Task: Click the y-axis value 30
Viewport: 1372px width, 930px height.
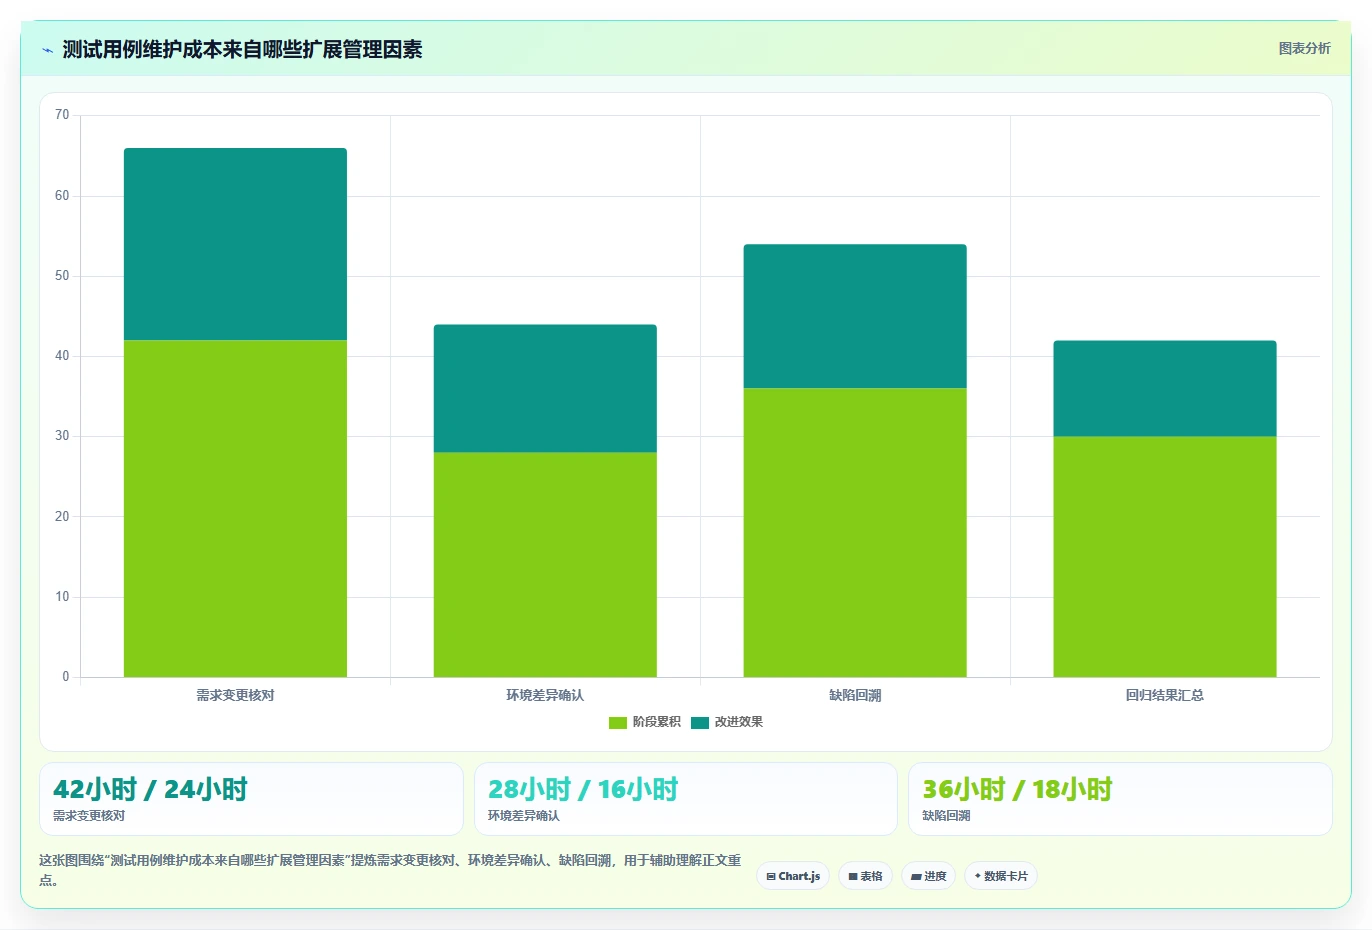Action: (62, 436)
